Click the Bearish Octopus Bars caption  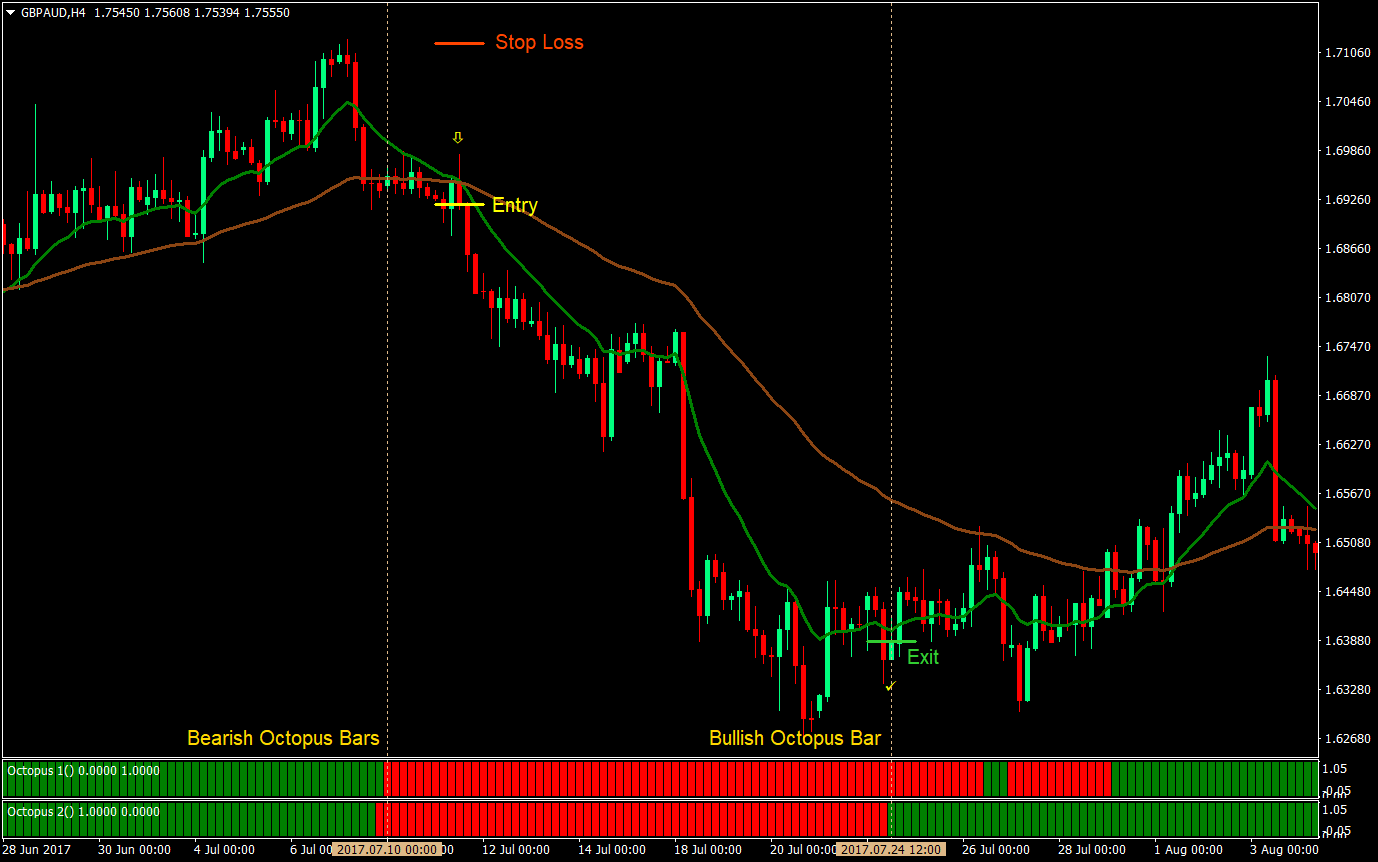tap(282, 738)
